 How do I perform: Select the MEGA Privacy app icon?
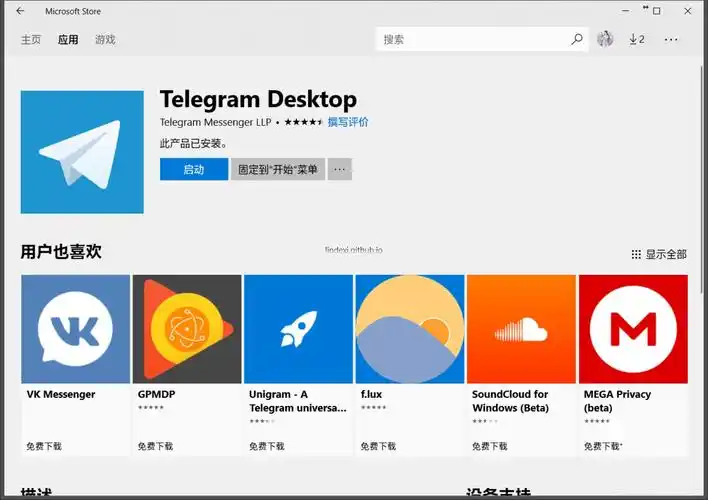[x=633, y=329]
